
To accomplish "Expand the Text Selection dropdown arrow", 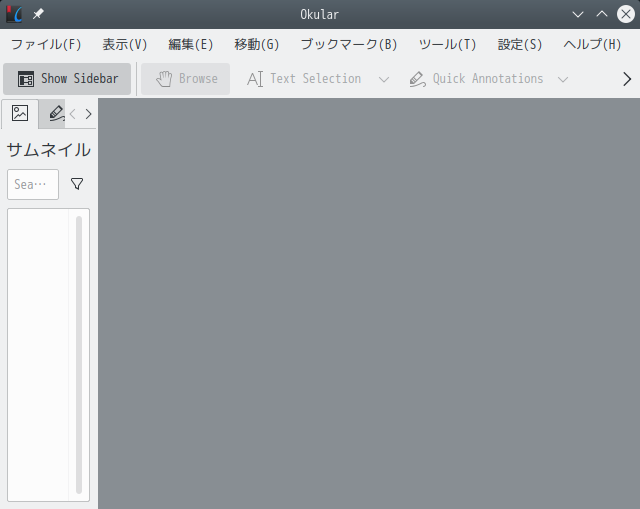I will coord(384,79).
